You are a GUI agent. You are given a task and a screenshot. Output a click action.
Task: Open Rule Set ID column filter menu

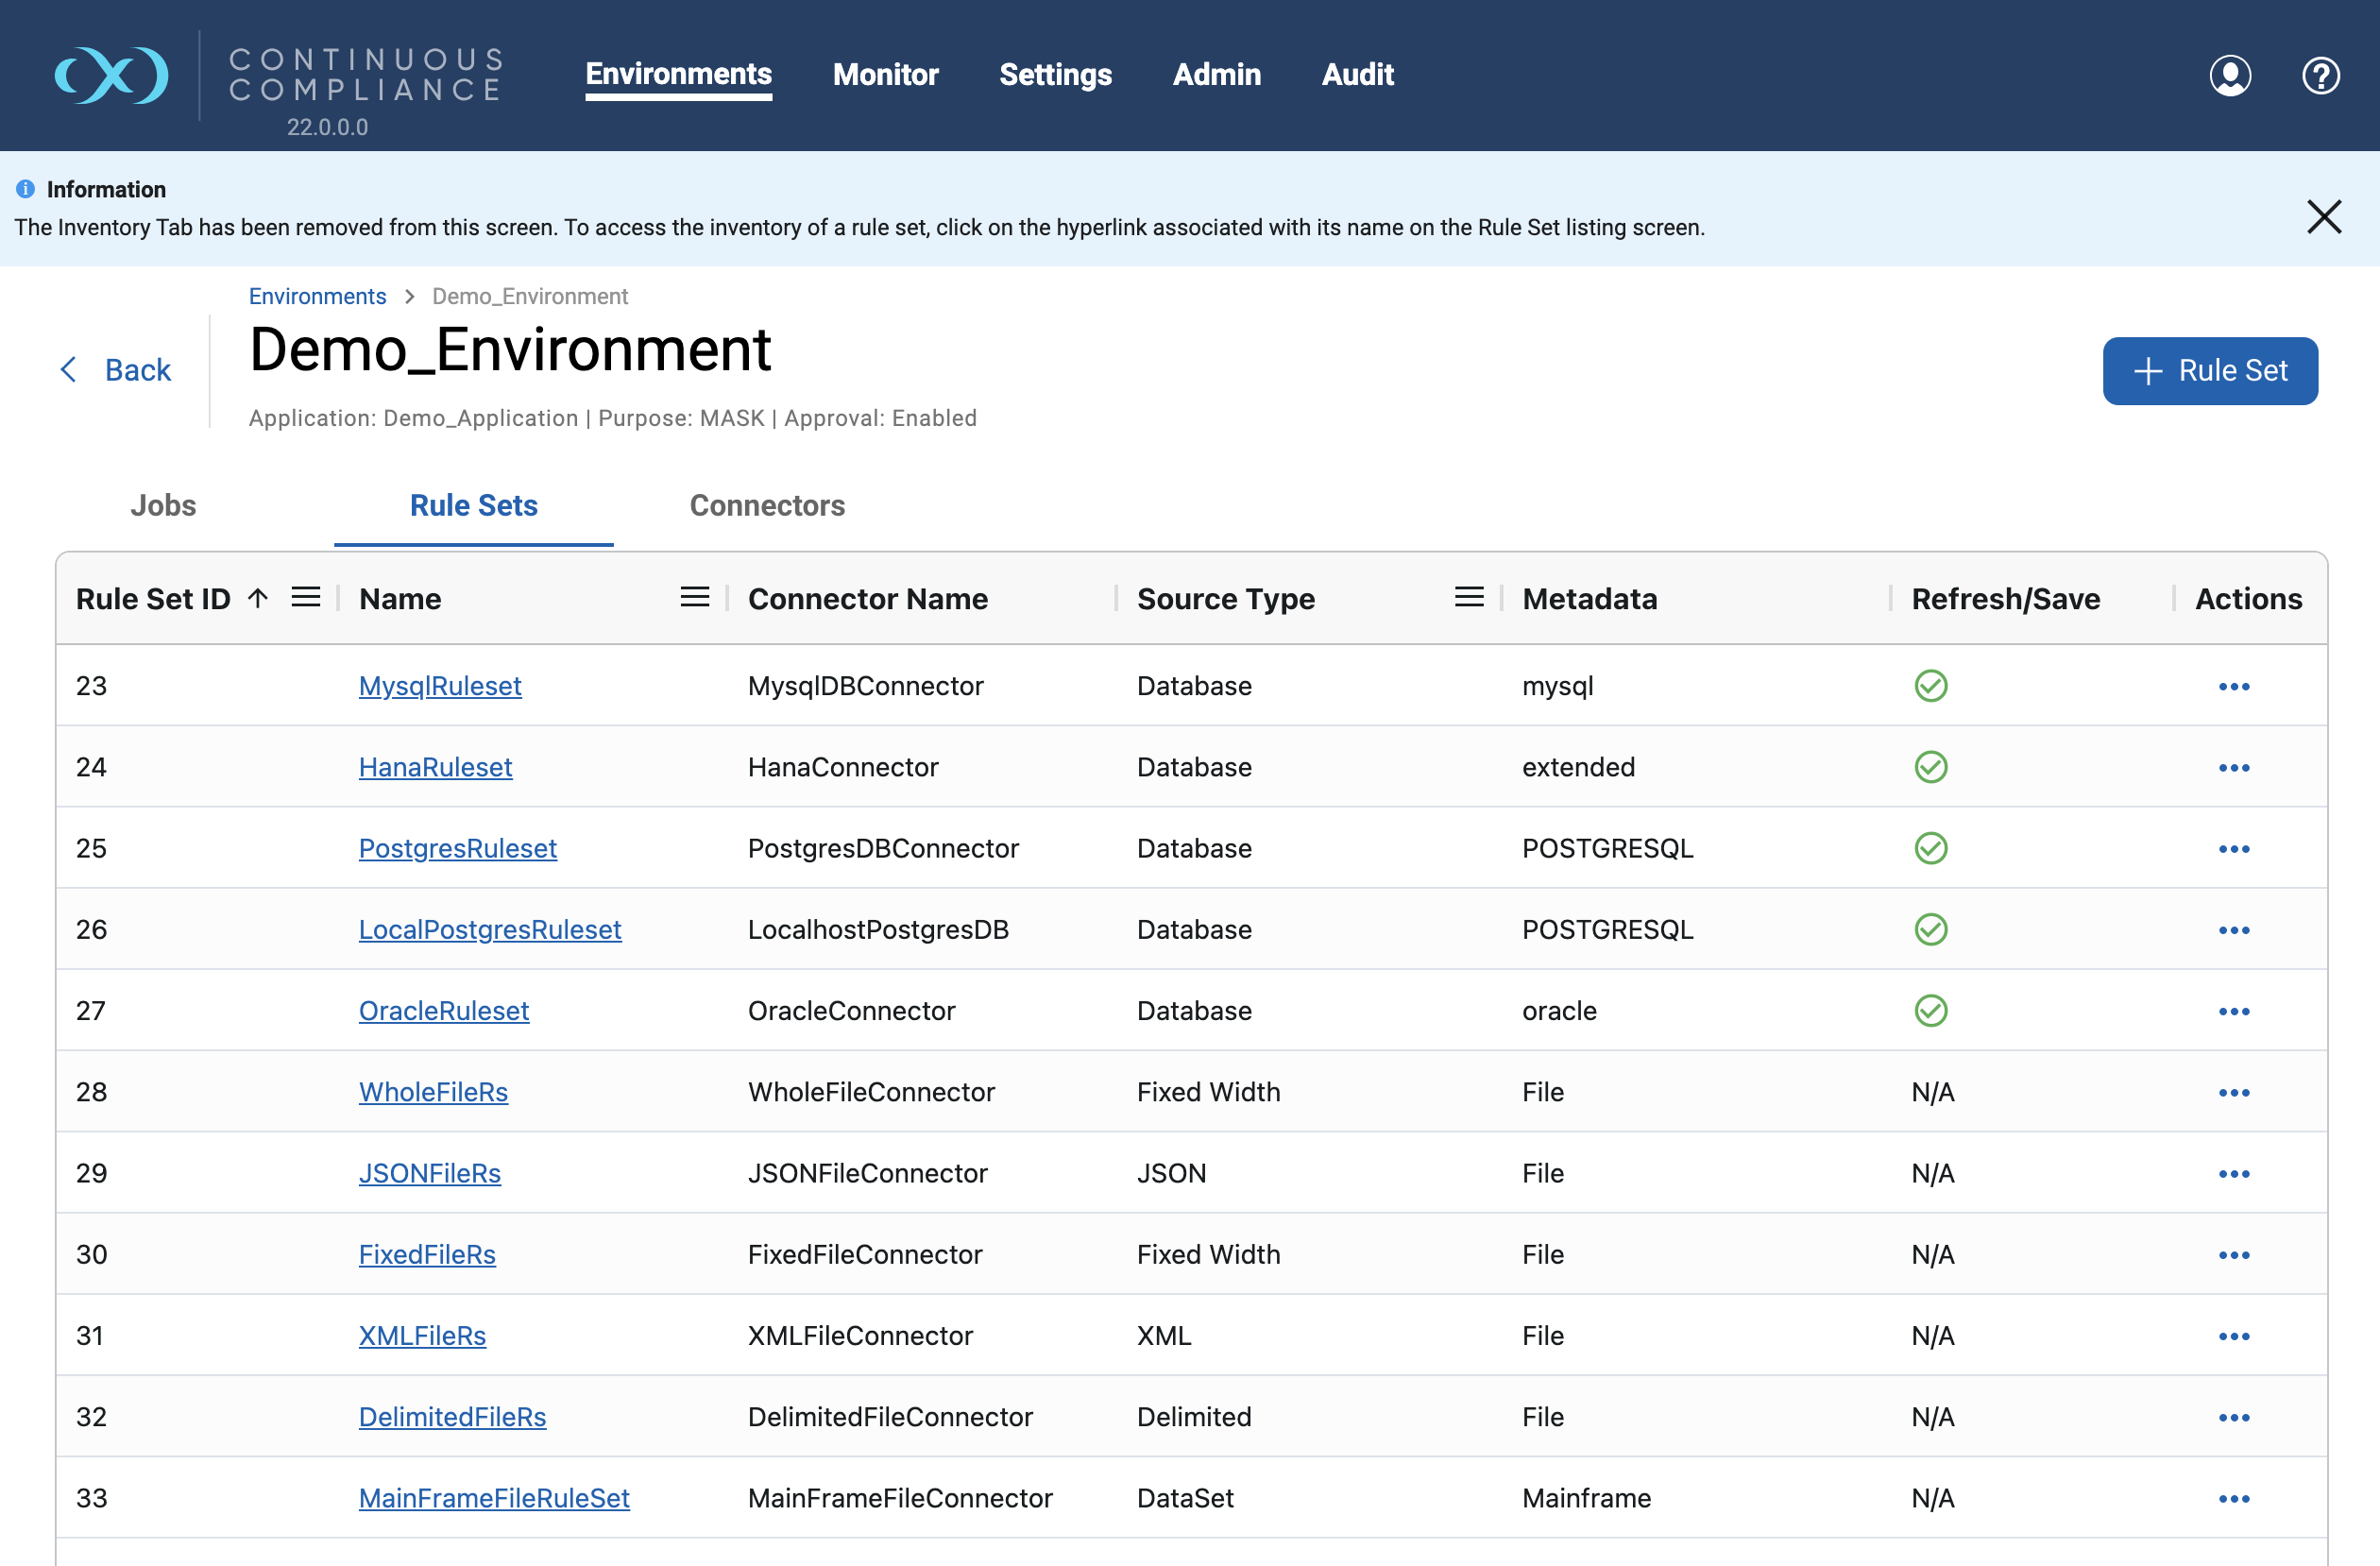coord(306,598)
